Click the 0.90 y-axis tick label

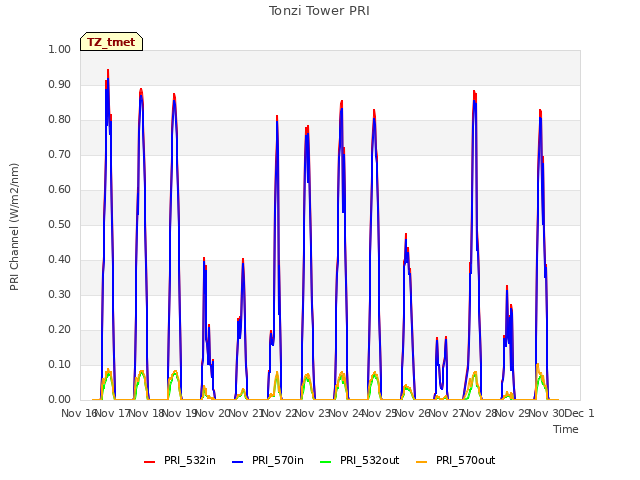(x=60, y=84)
